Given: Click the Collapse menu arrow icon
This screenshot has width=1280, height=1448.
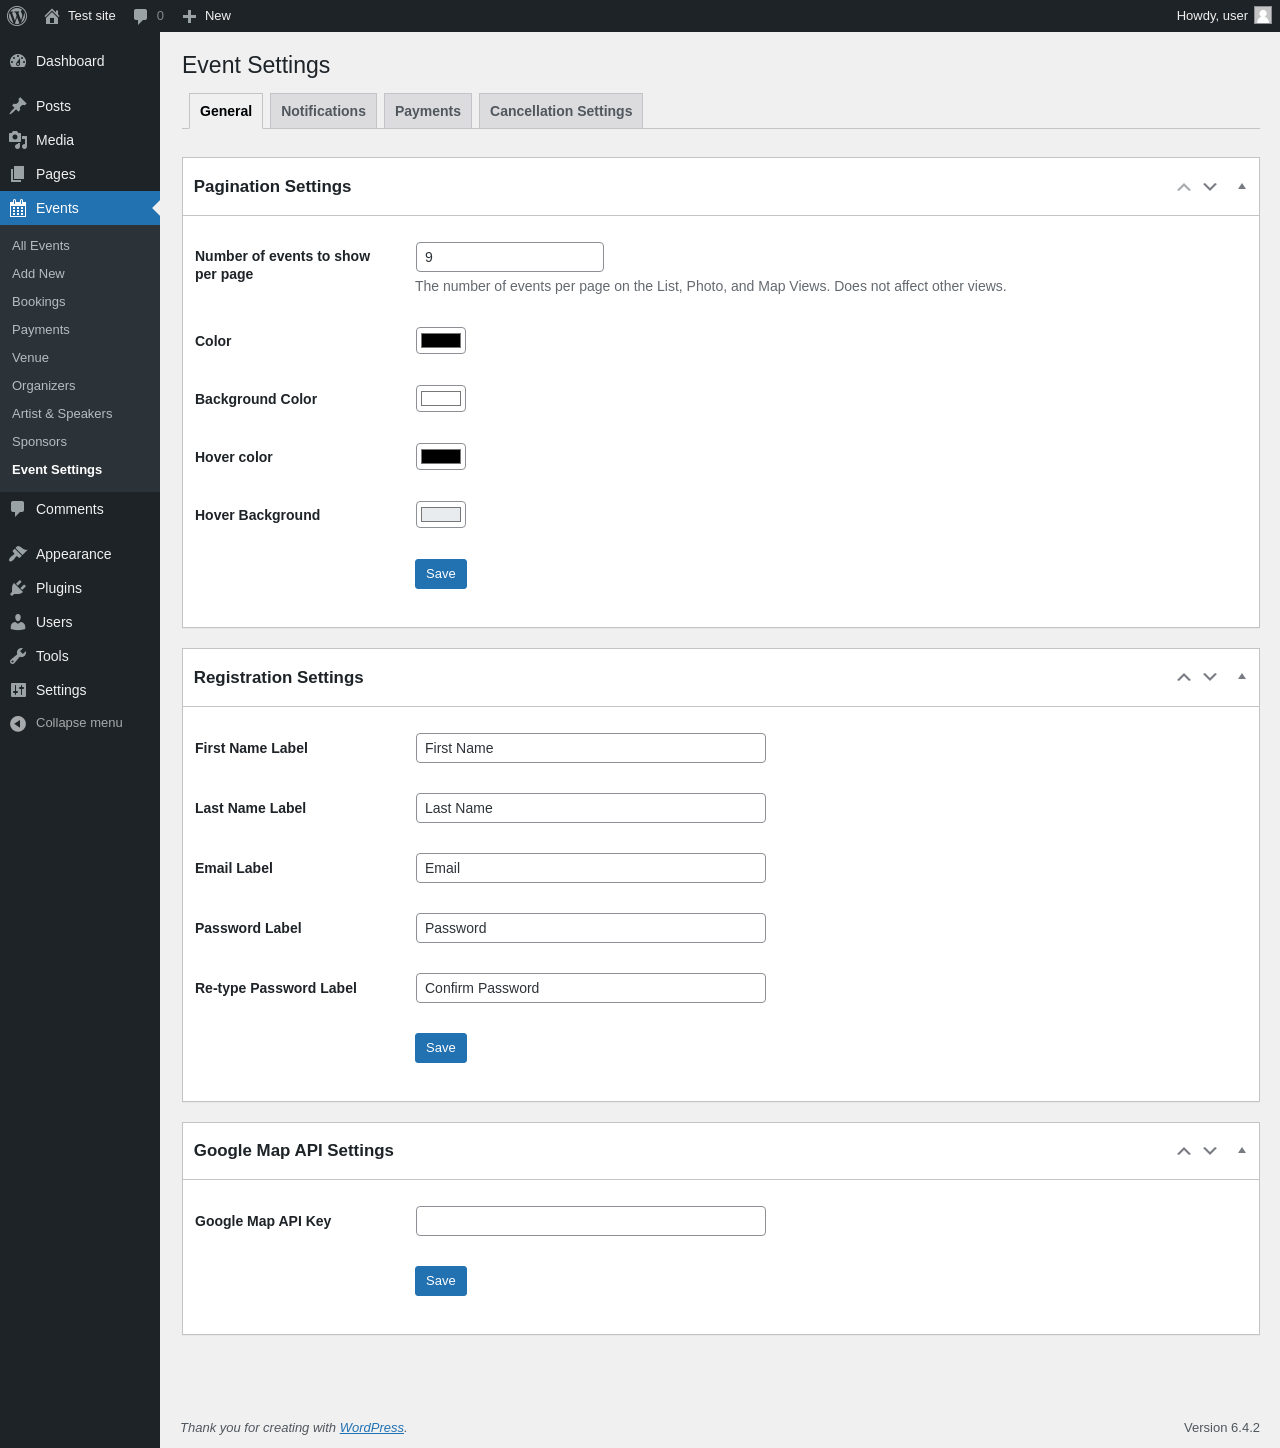Looking at the screenshot, I should (x=18, y=723).
